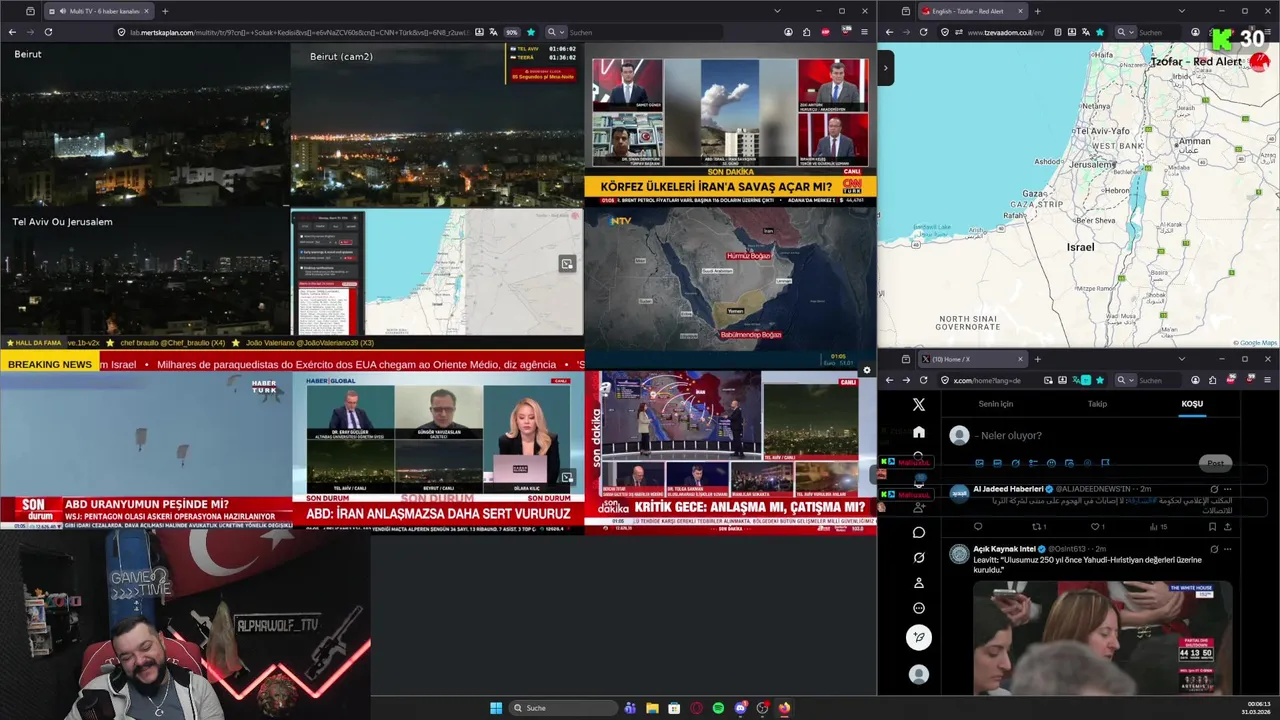
Task: Click Jerusalem label on Tzofar map
Action: (1092, 164)
